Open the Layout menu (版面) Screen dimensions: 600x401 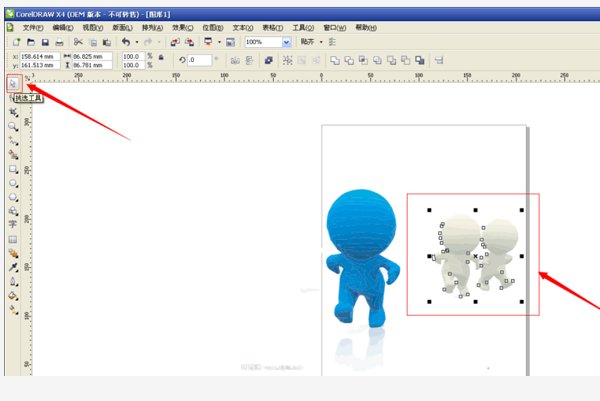(122, 28)
